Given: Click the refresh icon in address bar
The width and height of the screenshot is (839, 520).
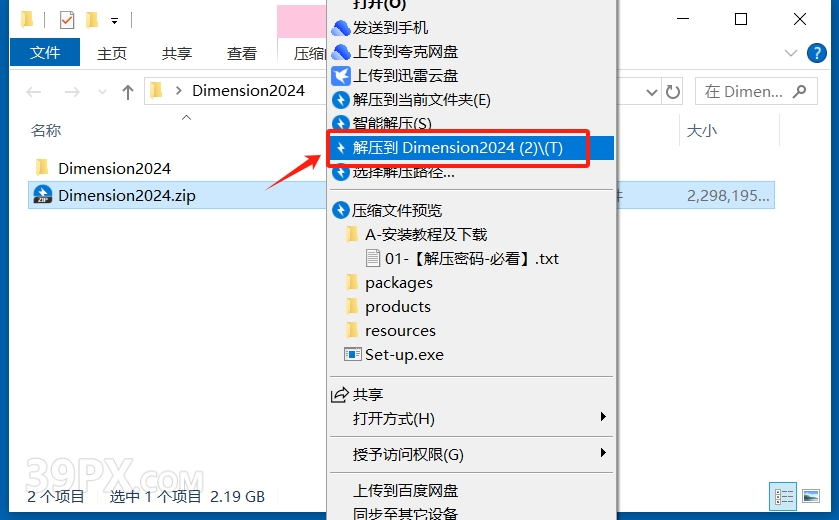Looking at the screenshot, I should pyautogui.click(x=673, y=92).
